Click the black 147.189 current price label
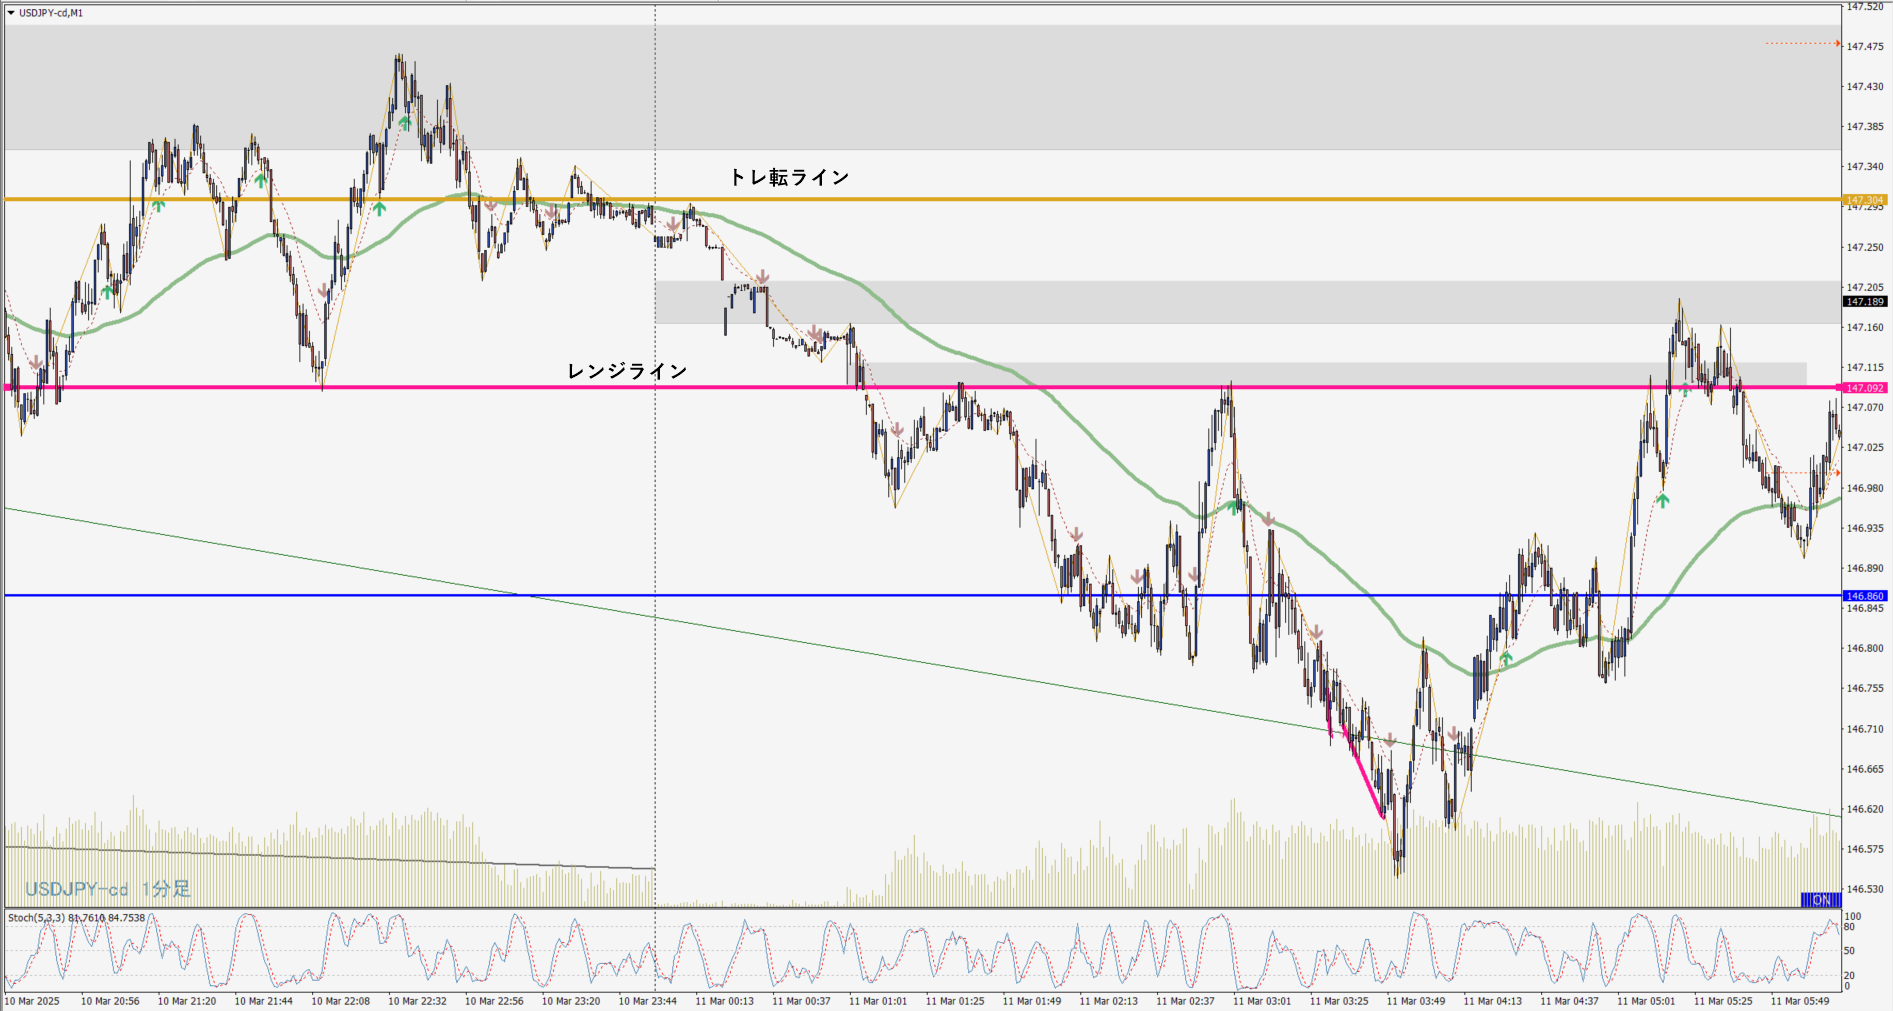This screenshot has height=1011, width=1893. tap(1865, 301)
